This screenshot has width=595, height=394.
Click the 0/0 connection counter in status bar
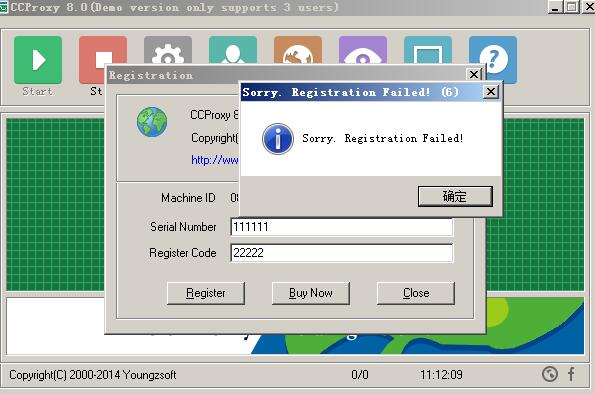click(360, 375)
